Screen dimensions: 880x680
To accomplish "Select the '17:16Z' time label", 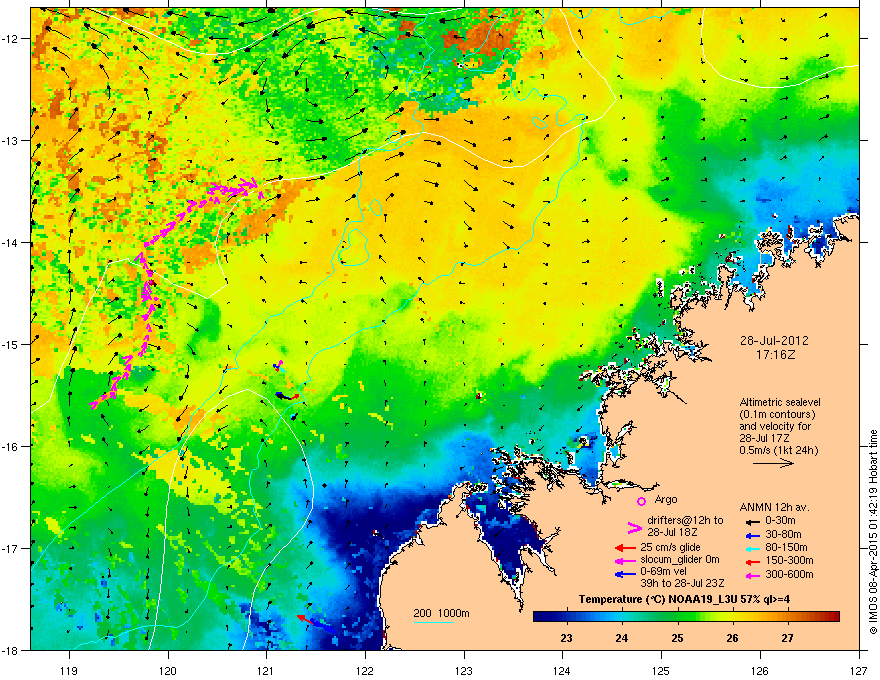I will [775, 355].
